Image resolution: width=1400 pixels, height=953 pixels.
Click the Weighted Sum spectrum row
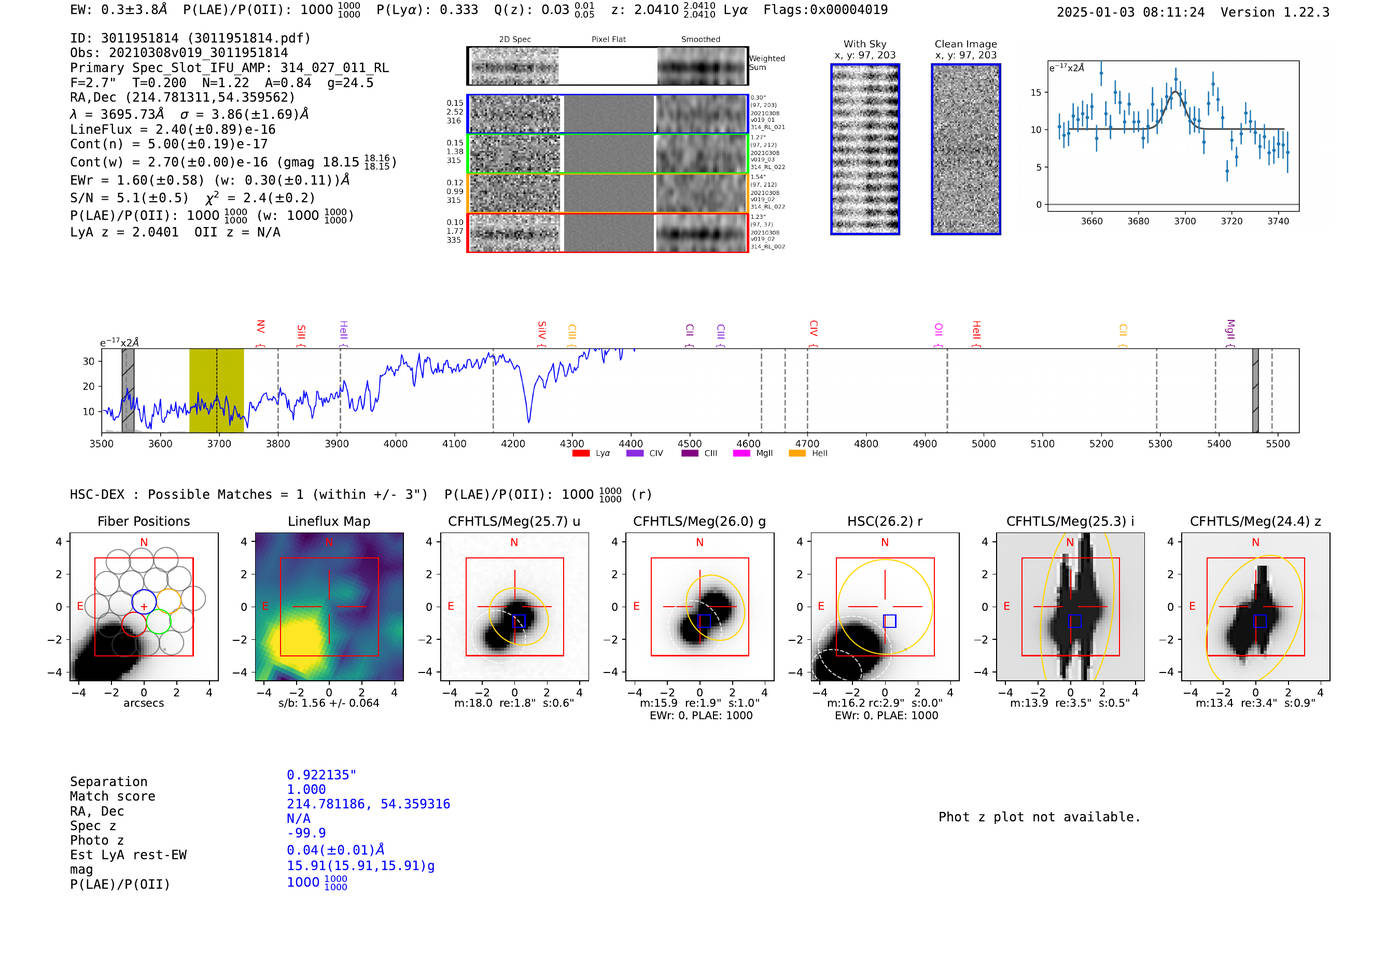coord(608,66)
